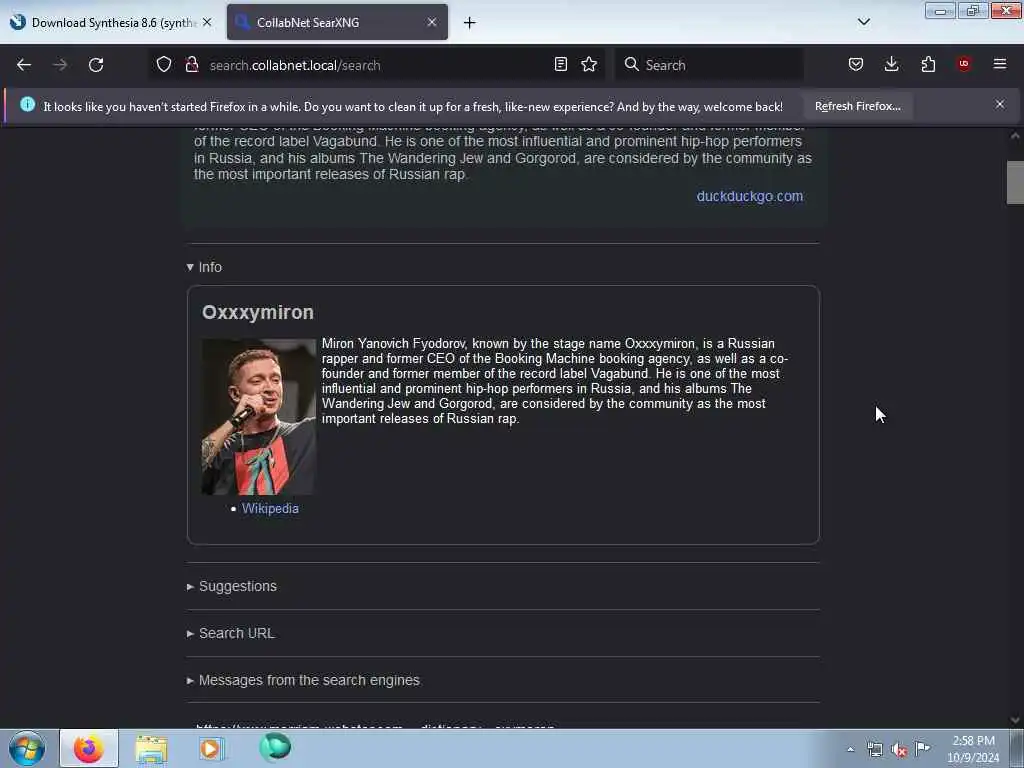The height and width of the screenshot is (768, 1024).
Task: Open the duckduckgo.com link
Action: pyautogui.click(x=750, y=196)
